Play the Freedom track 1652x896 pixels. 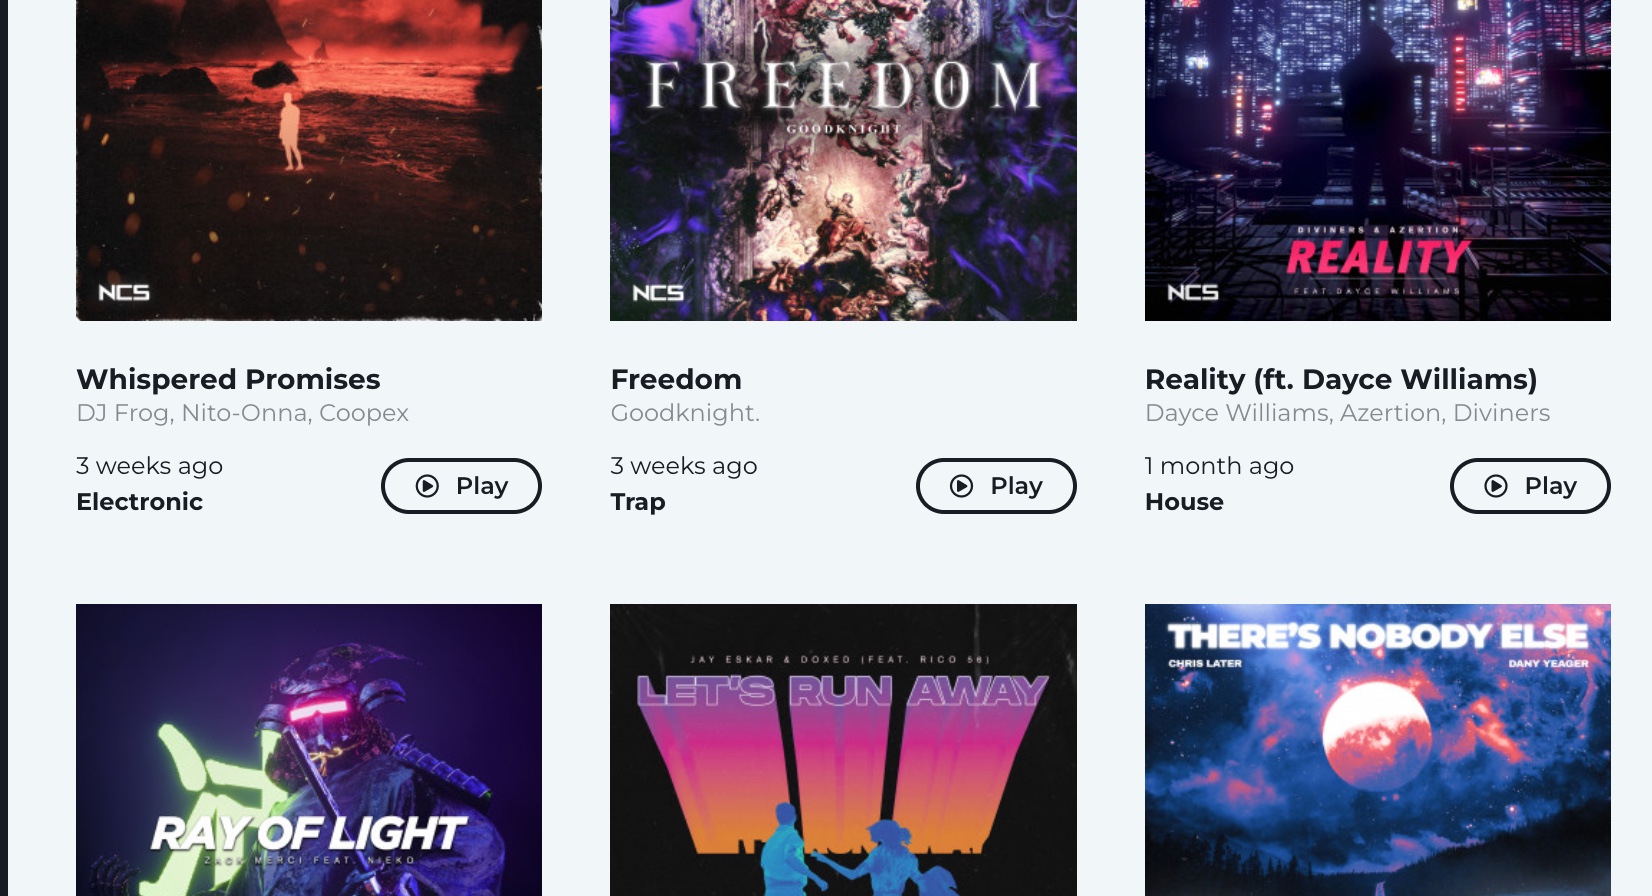[996, 486]
